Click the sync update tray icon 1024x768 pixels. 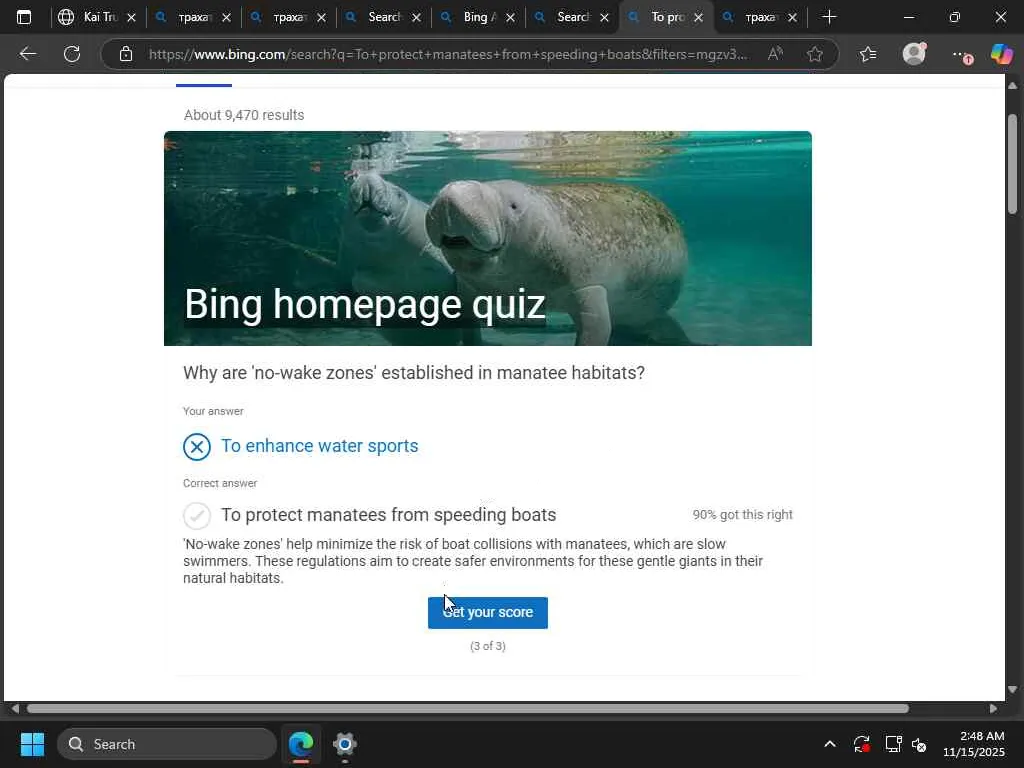click(861, 744)
